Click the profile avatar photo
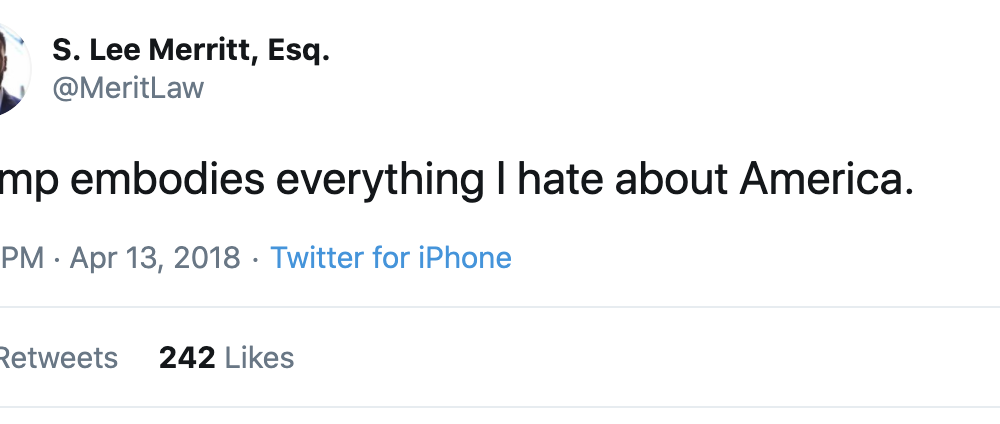Viewport: 1000px width, 424px height. [x=10, y=70]
